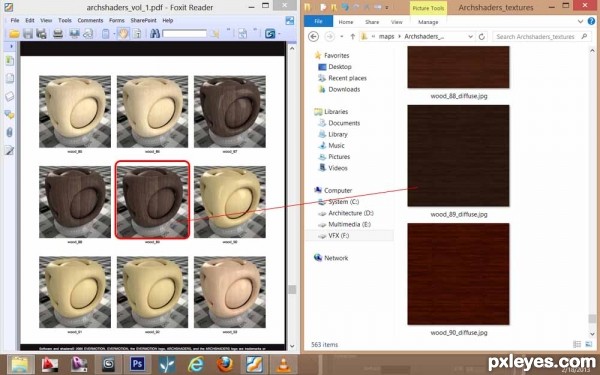Launch Internet Explorer from the taskbar

pos(196,364)
